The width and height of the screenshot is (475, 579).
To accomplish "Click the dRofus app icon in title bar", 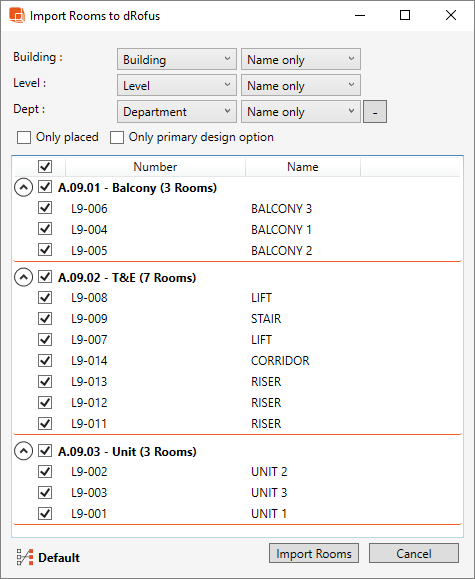I will 17,16.
